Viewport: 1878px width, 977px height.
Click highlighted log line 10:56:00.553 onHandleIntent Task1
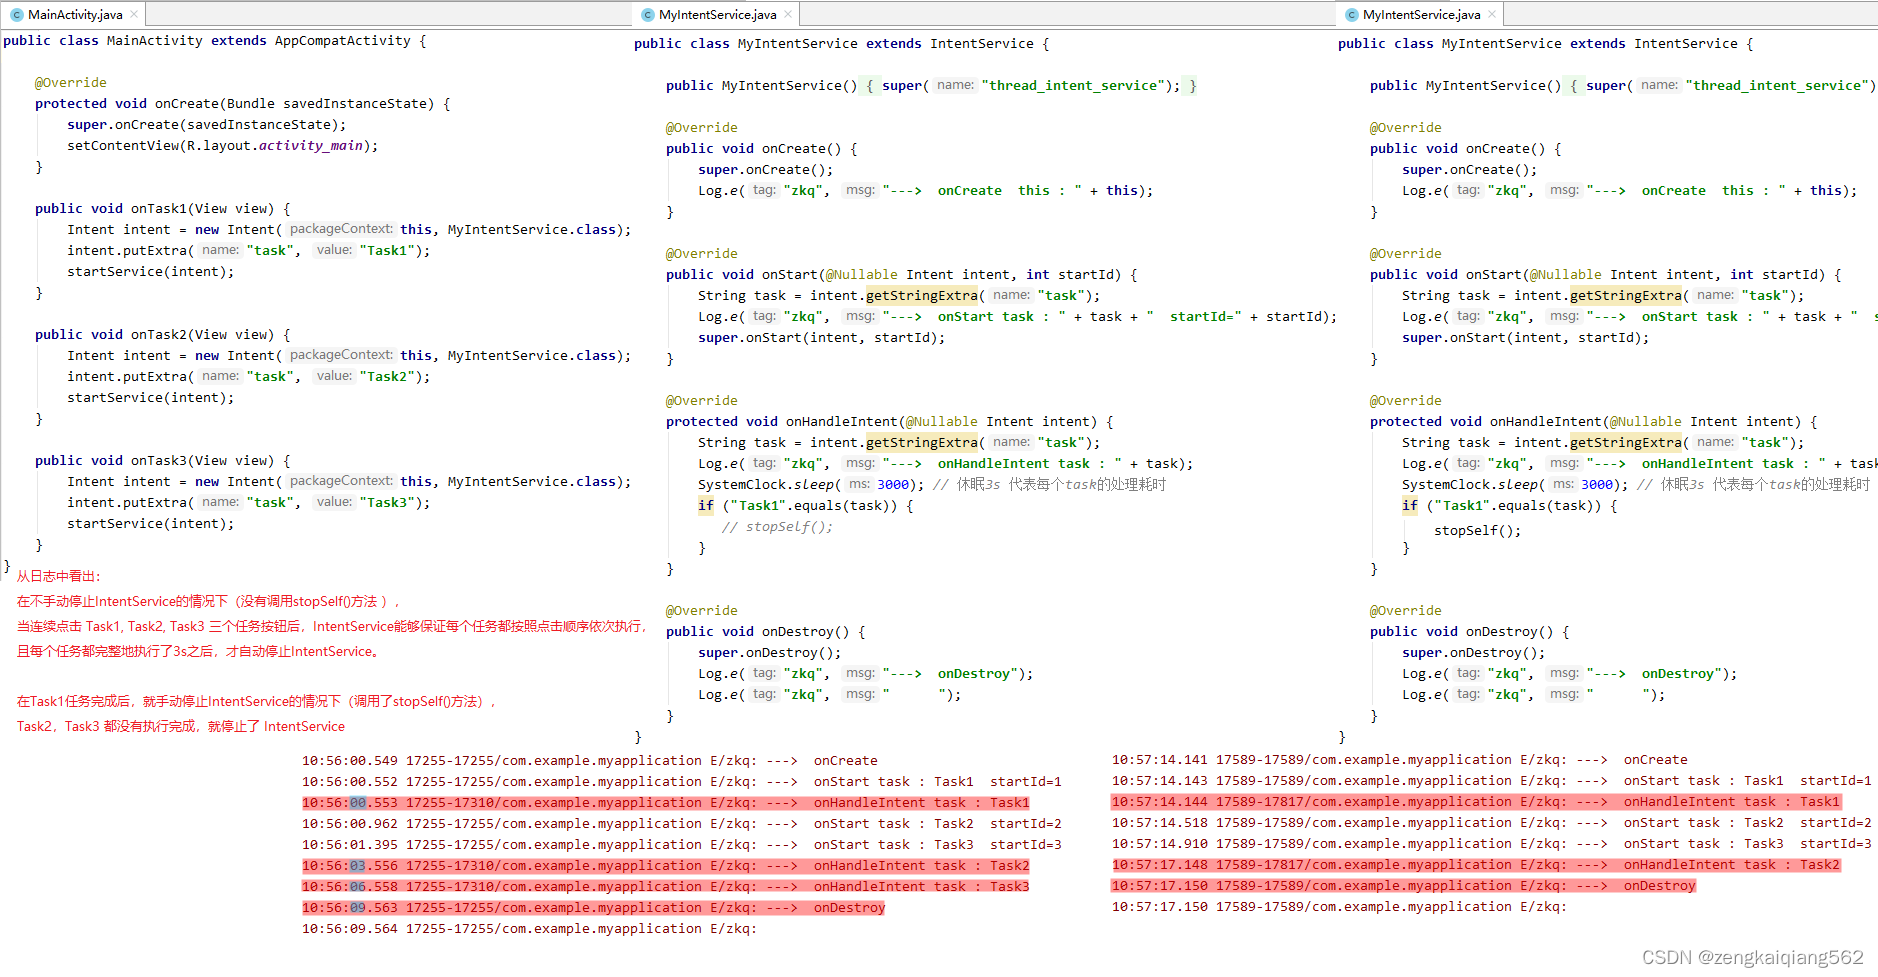pos(666,803)
